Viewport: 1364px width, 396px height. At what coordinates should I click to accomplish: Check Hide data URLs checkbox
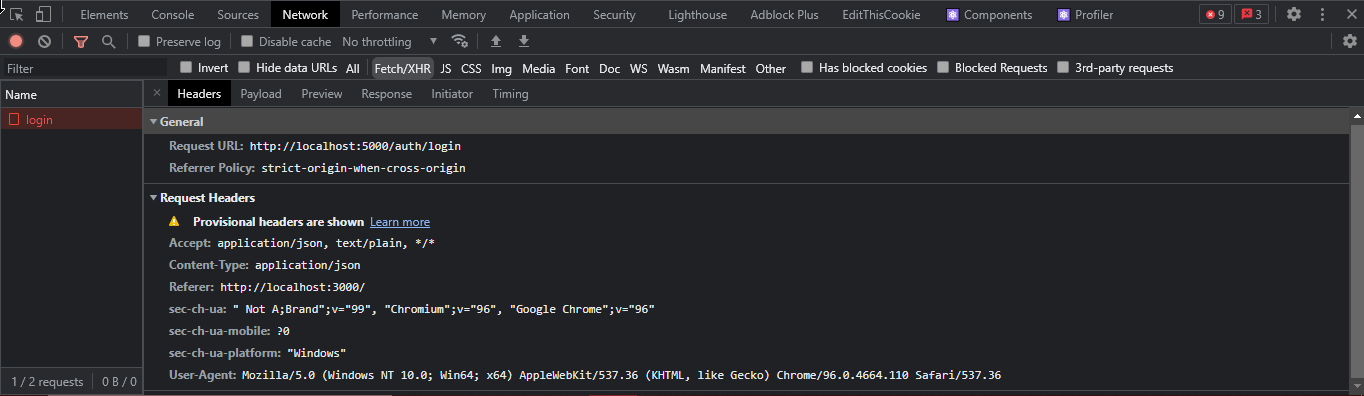[245, 68]
